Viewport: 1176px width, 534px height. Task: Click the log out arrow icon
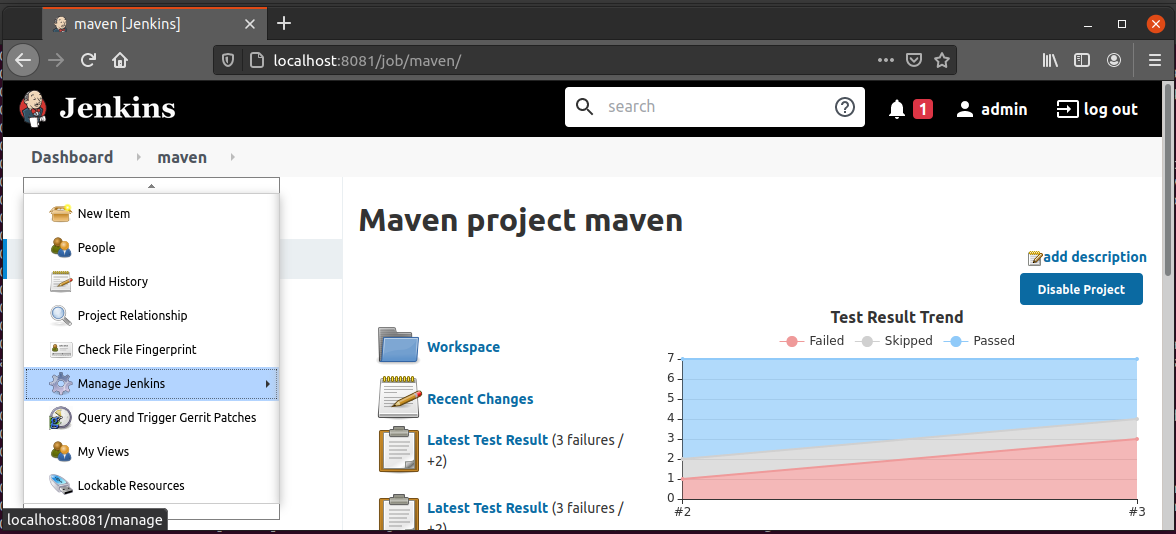pos(1067,110)
